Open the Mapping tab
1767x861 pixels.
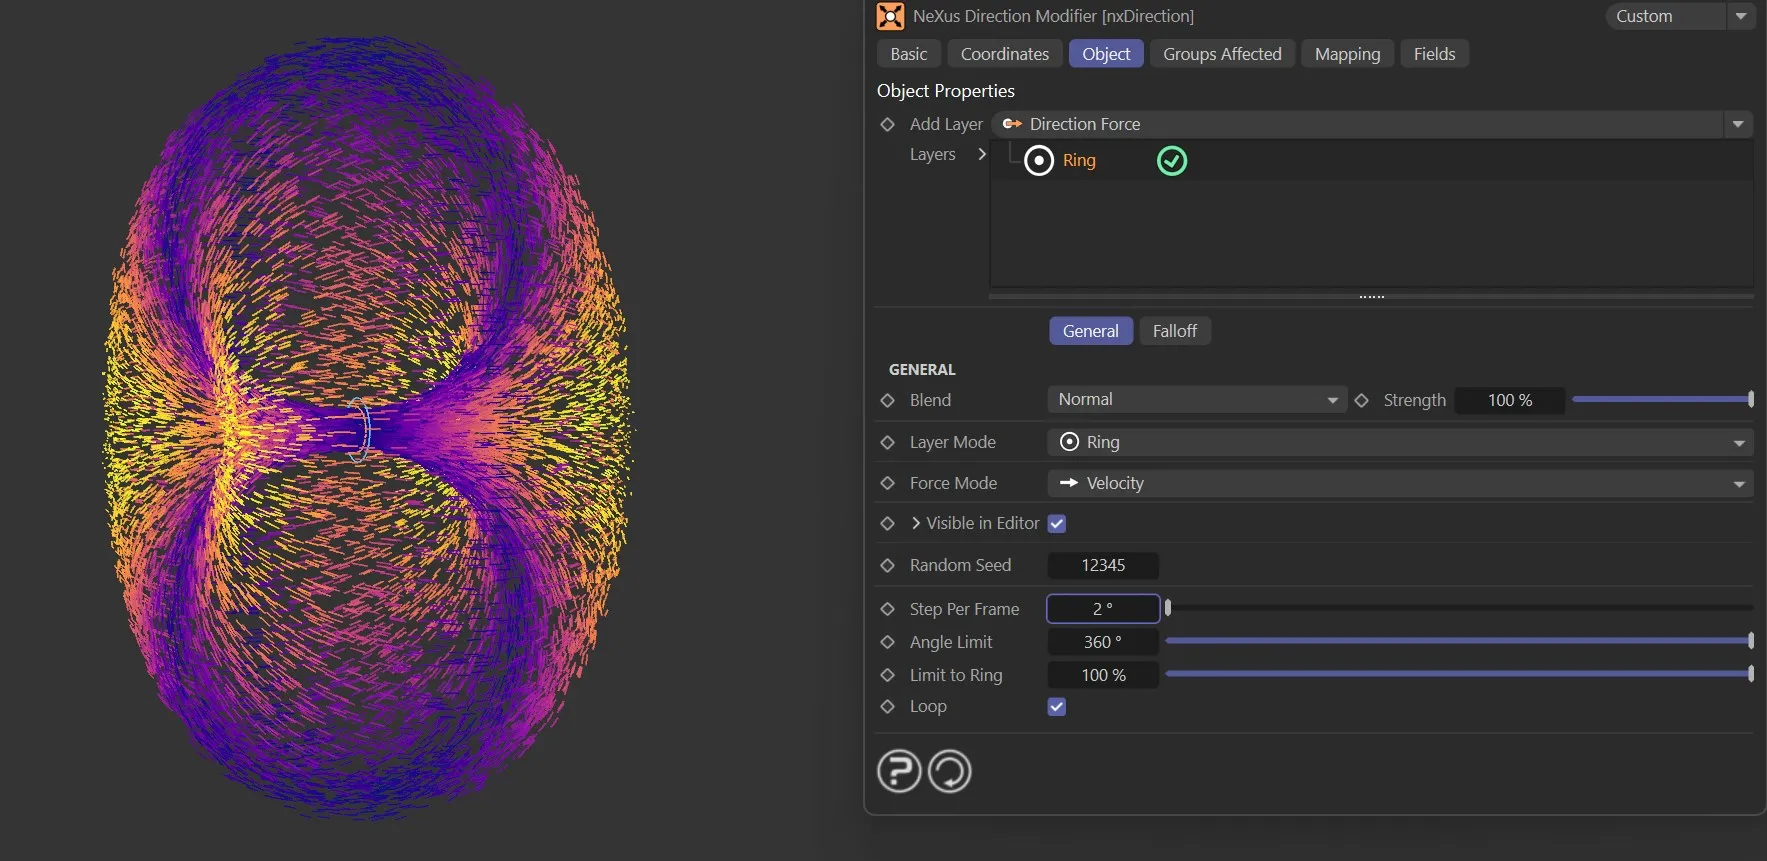point(1347,54)
